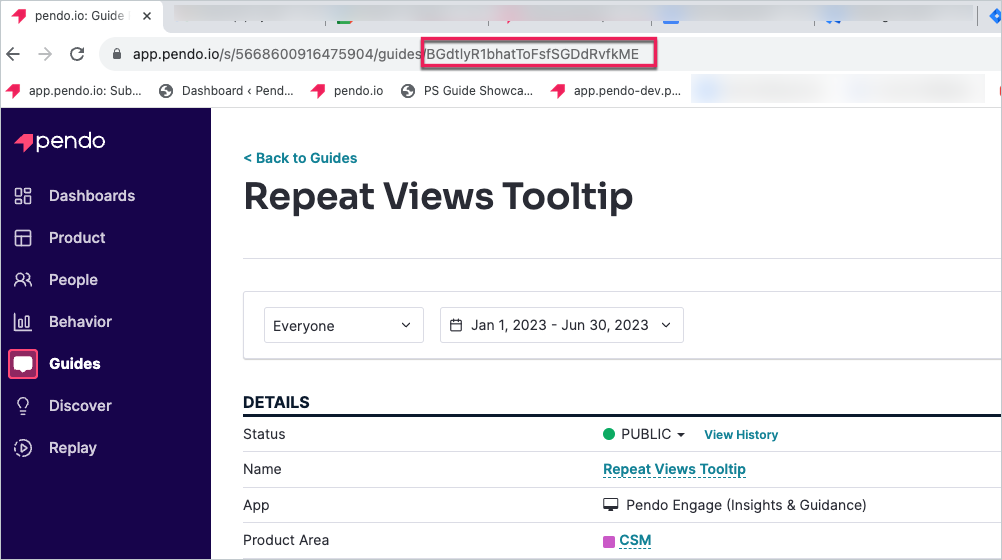
Task: Click the Product sidebar icon
Action: tap(23, 238)
